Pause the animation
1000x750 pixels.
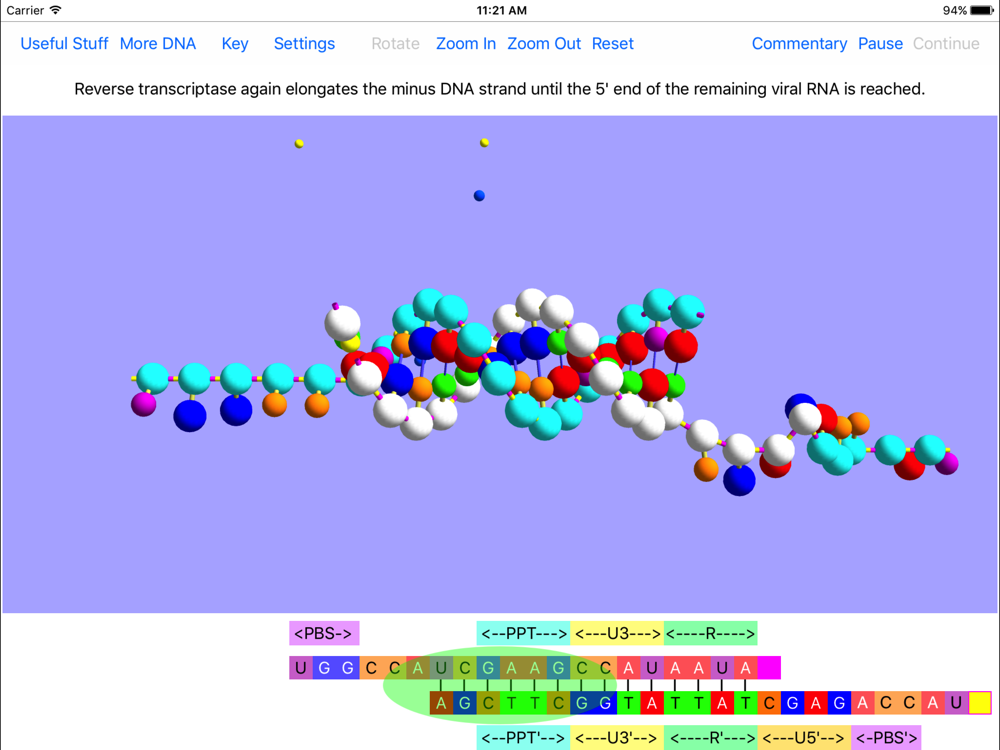pos(880,43)
